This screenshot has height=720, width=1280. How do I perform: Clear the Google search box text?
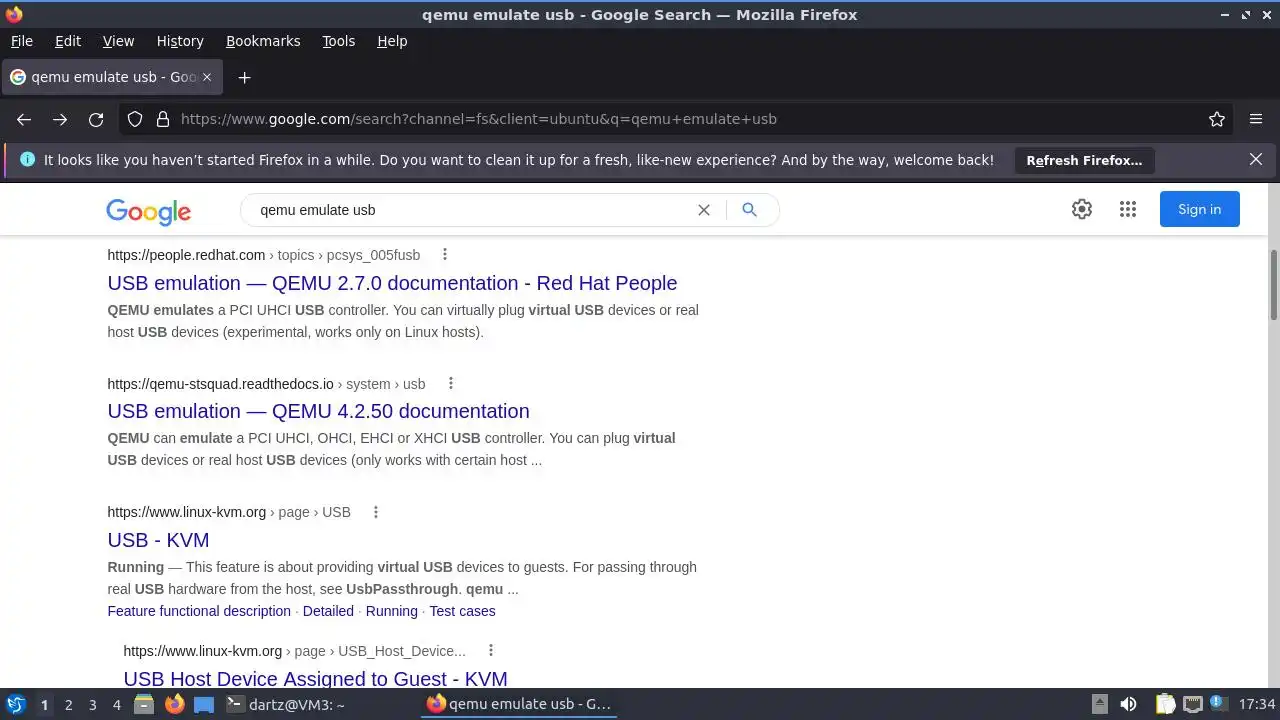[x=704, y=210]
